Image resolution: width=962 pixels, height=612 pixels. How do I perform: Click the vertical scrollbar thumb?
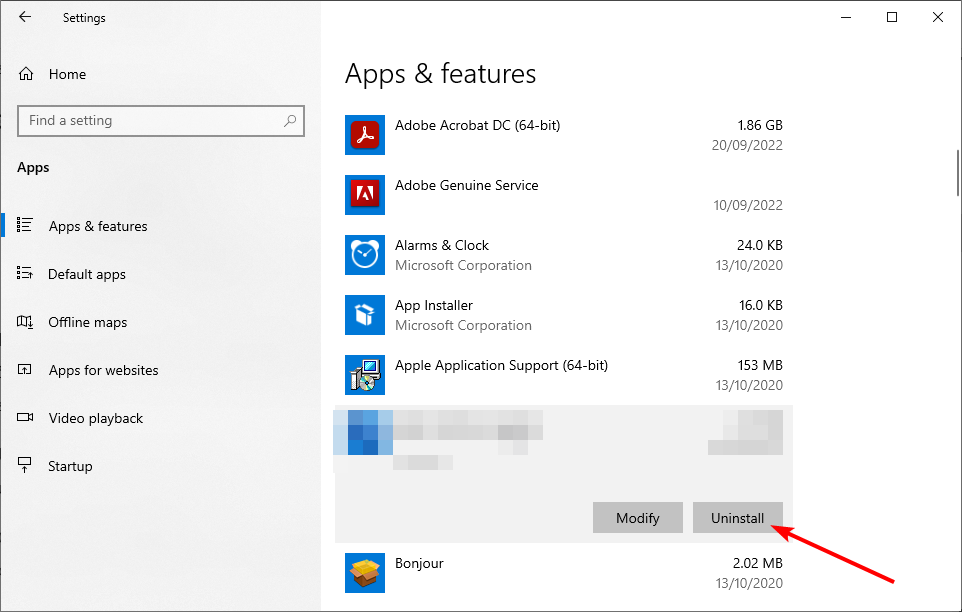click(x=958, y=173)
